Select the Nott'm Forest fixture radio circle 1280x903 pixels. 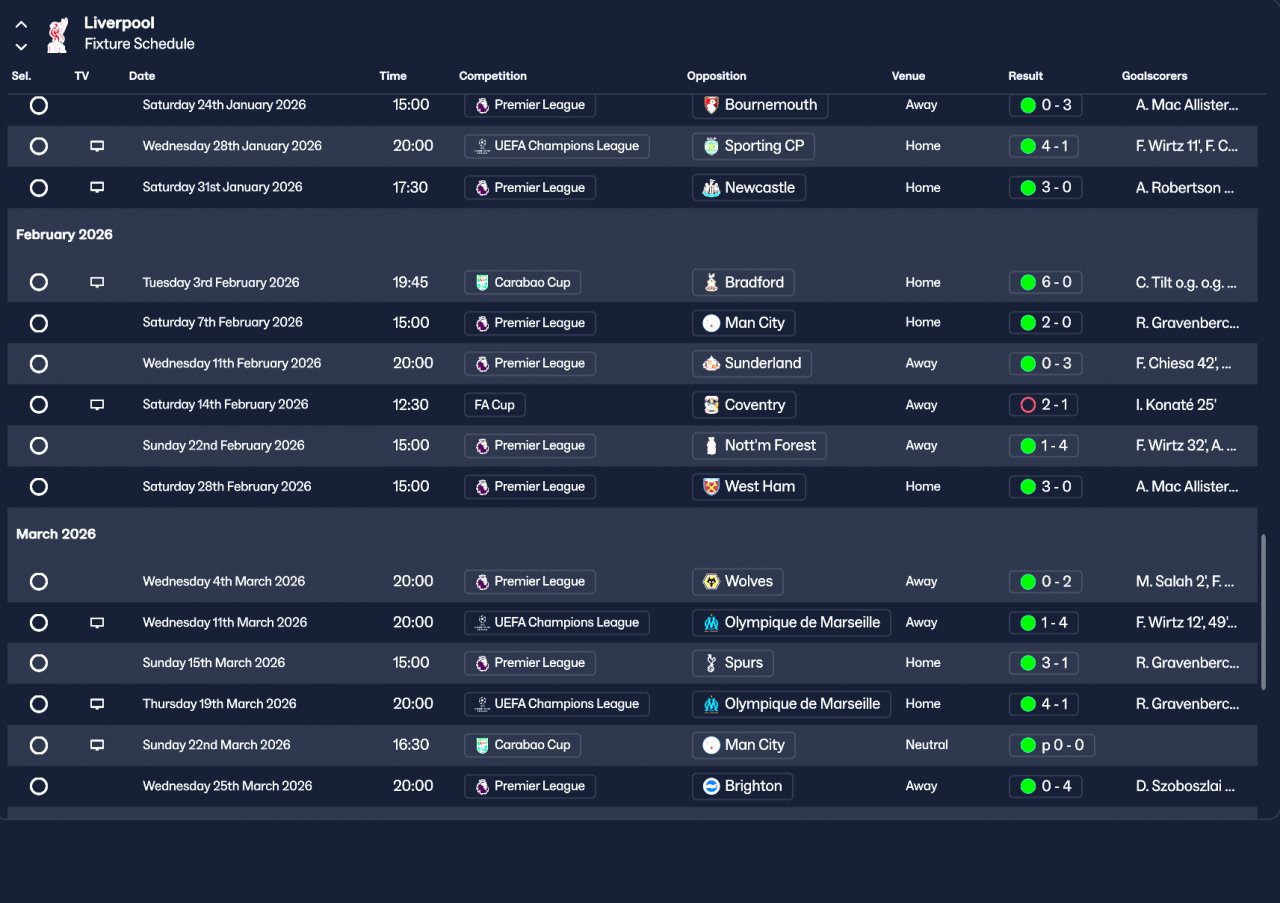coord(39,446)
